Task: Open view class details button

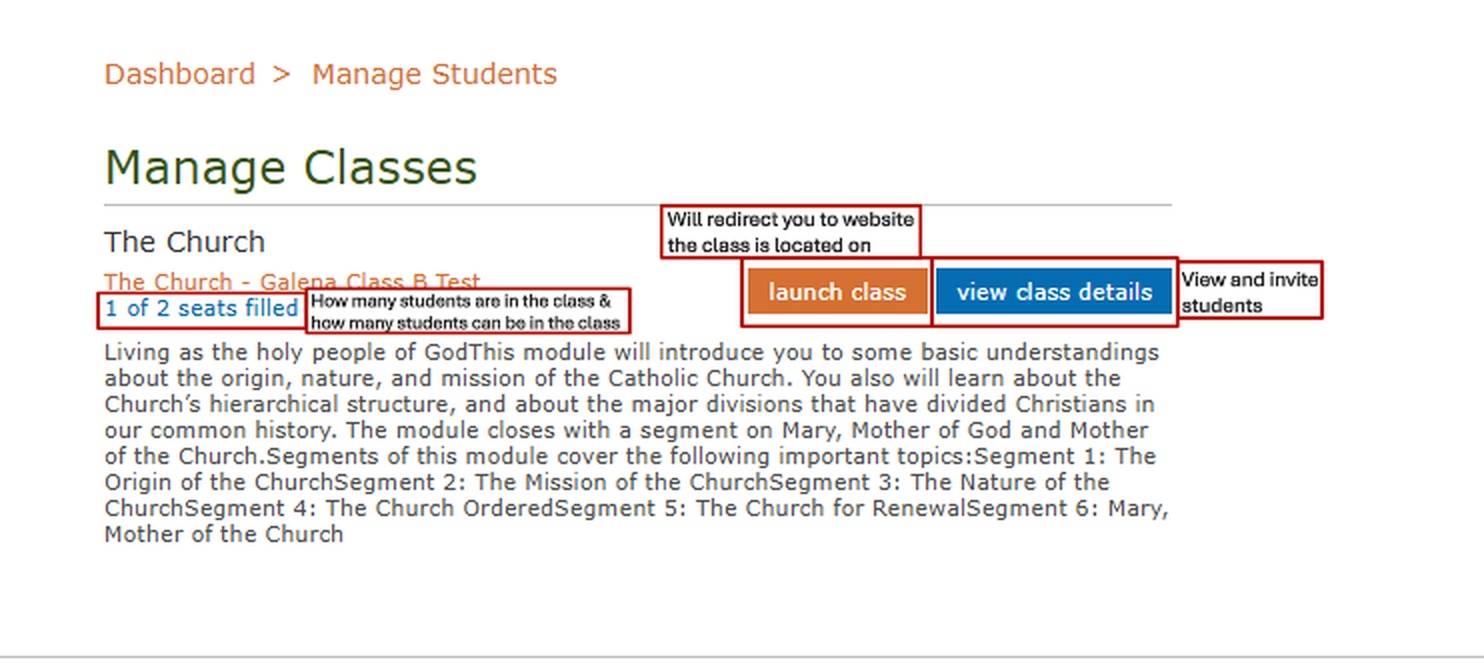Action: coord(1054,292)
